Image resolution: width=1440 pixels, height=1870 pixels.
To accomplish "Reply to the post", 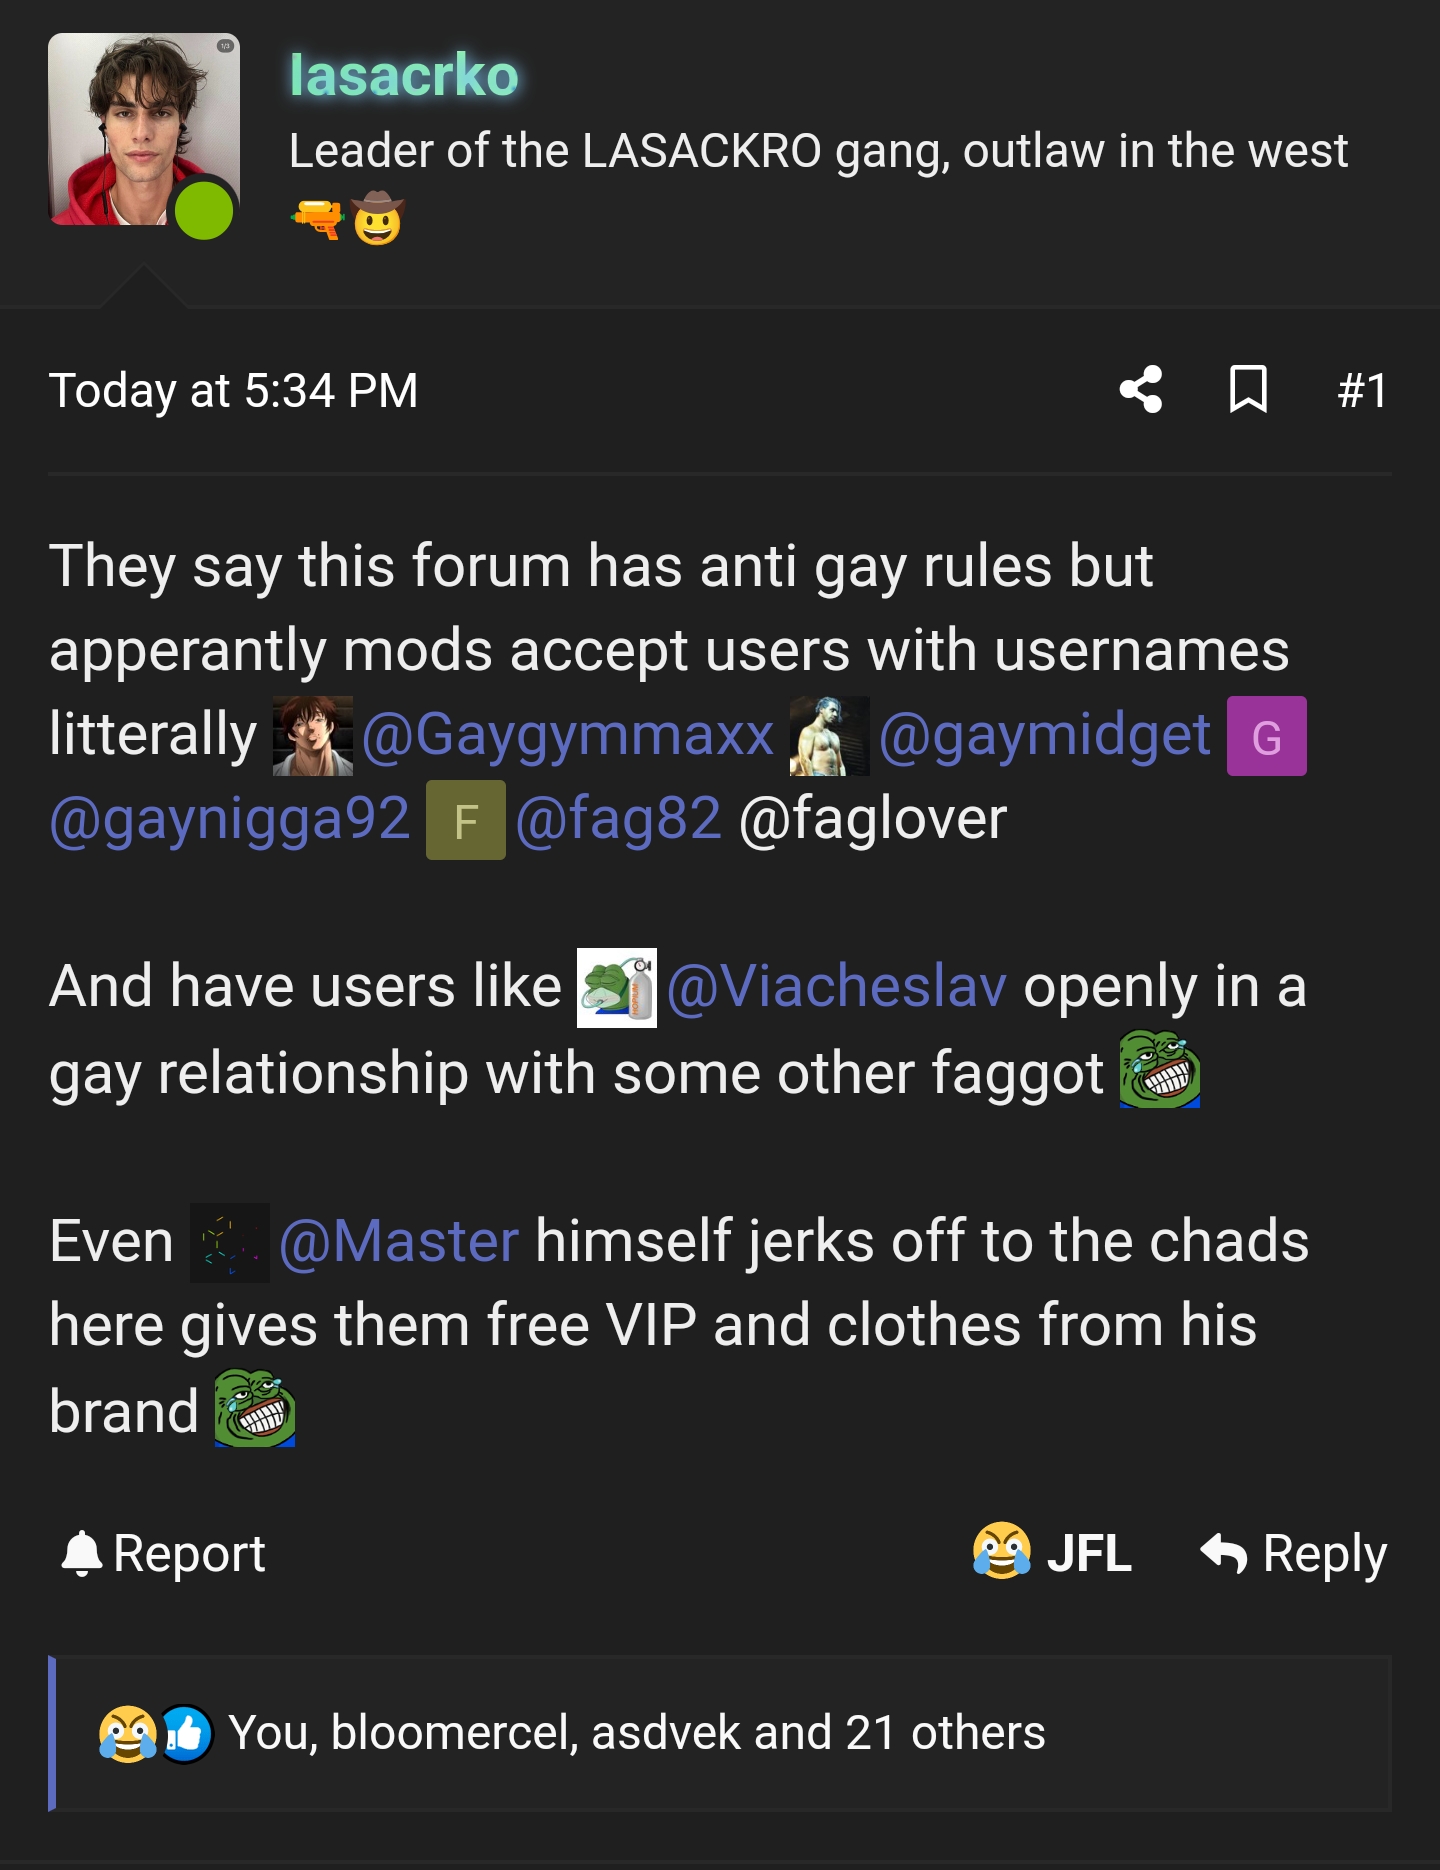I will pos(1293,1554).
